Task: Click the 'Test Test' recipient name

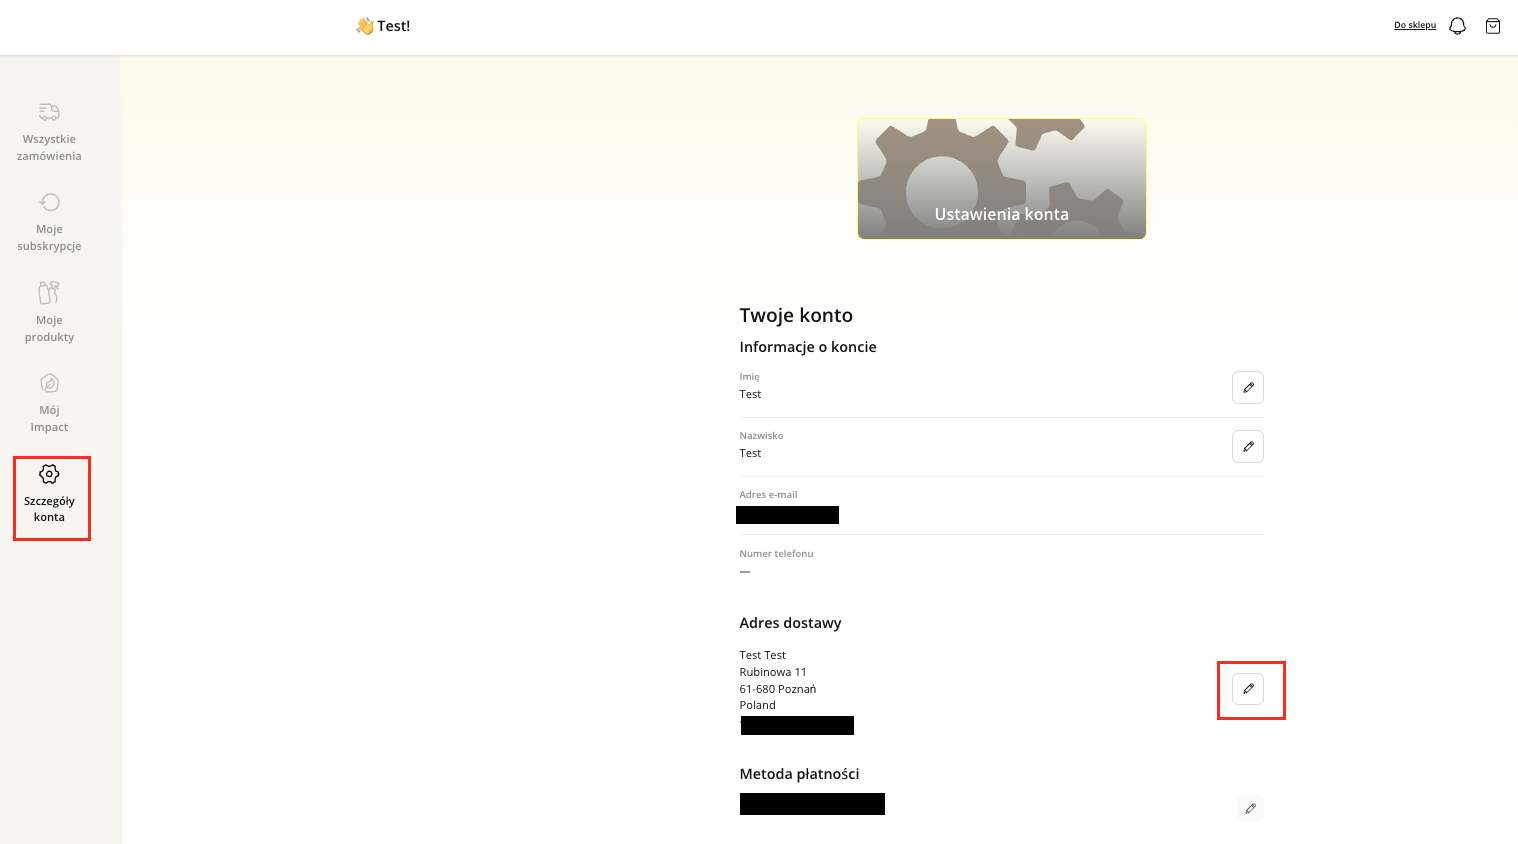Action: pyautogui.click(x=763, y=655)
